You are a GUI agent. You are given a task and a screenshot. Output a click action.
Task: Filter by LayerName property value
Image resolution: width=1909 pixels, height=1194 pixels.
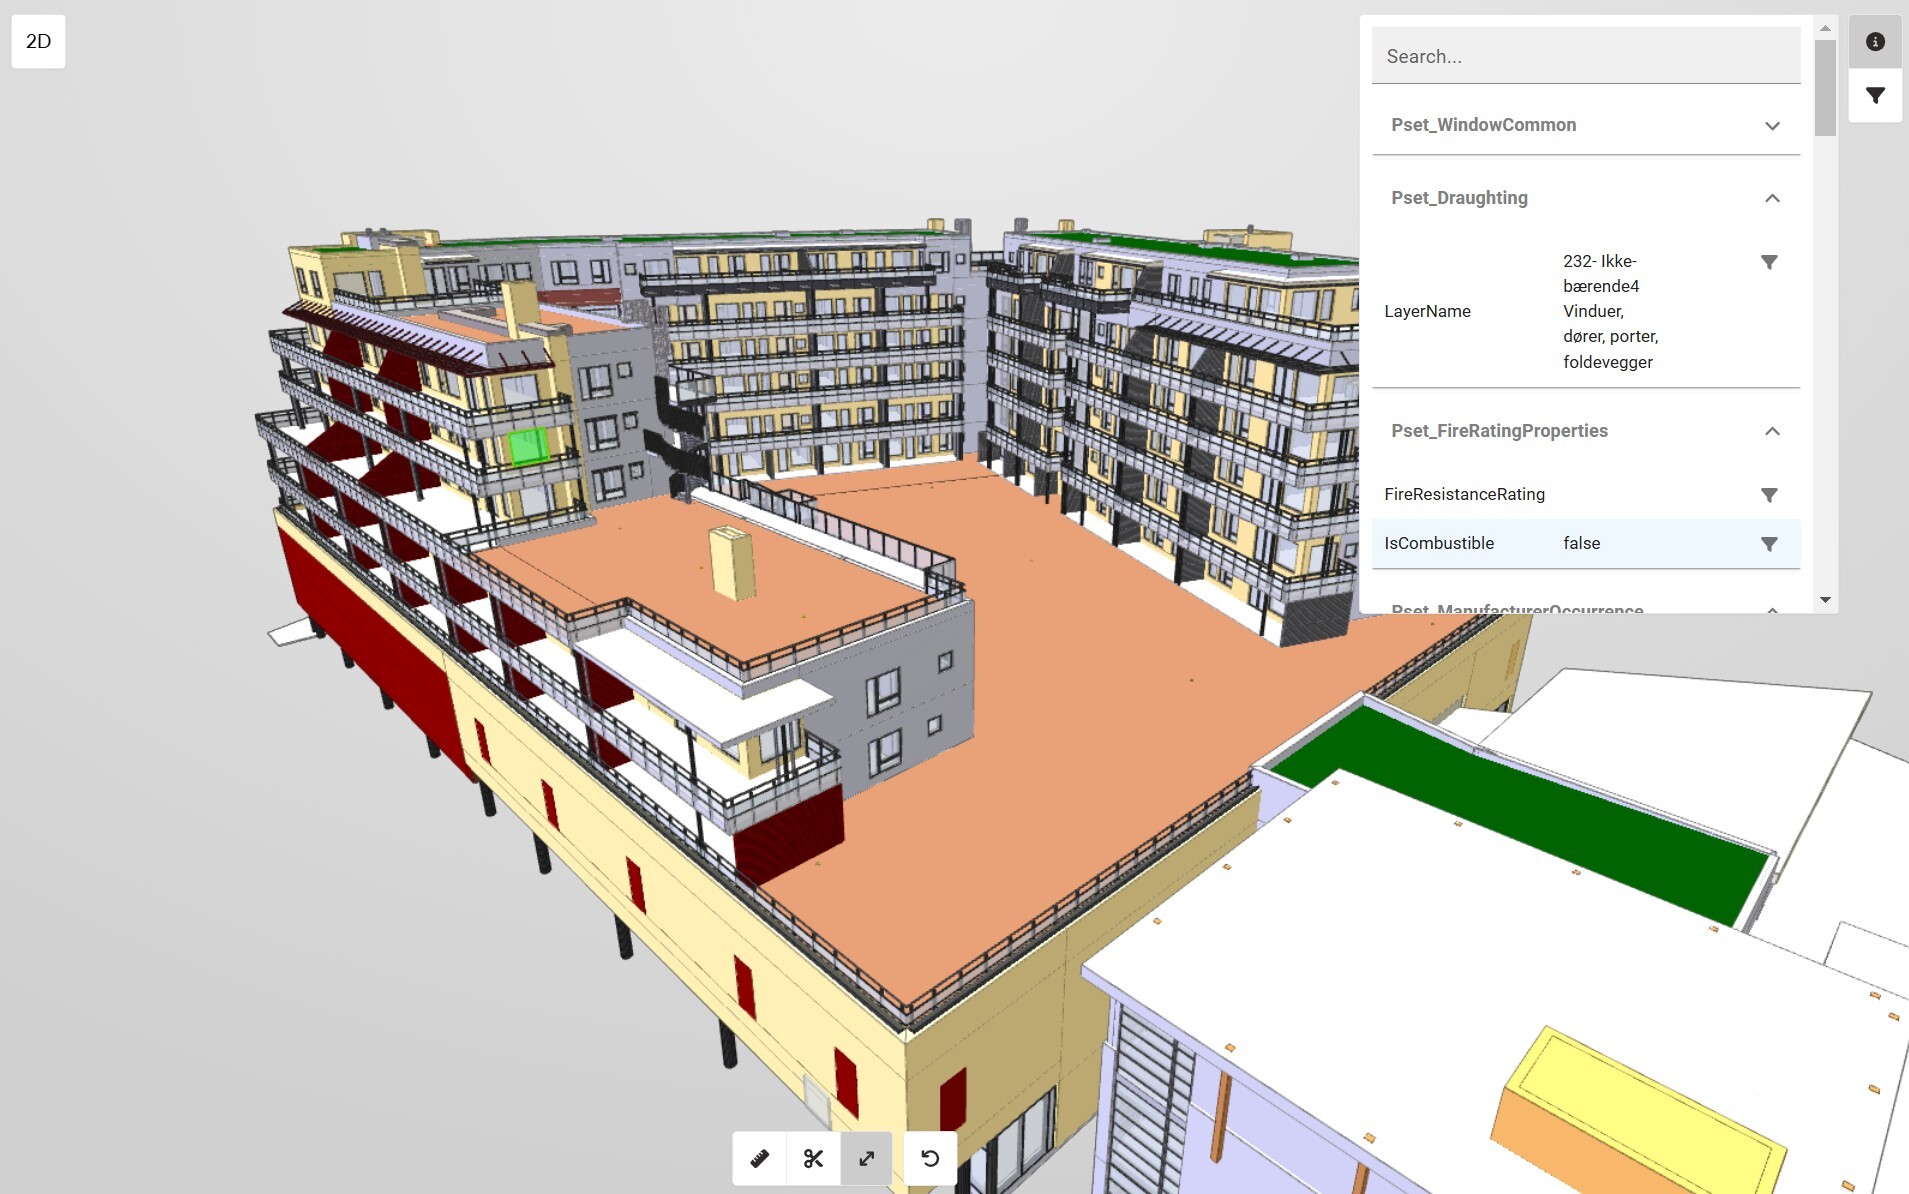coord(1769,262)
